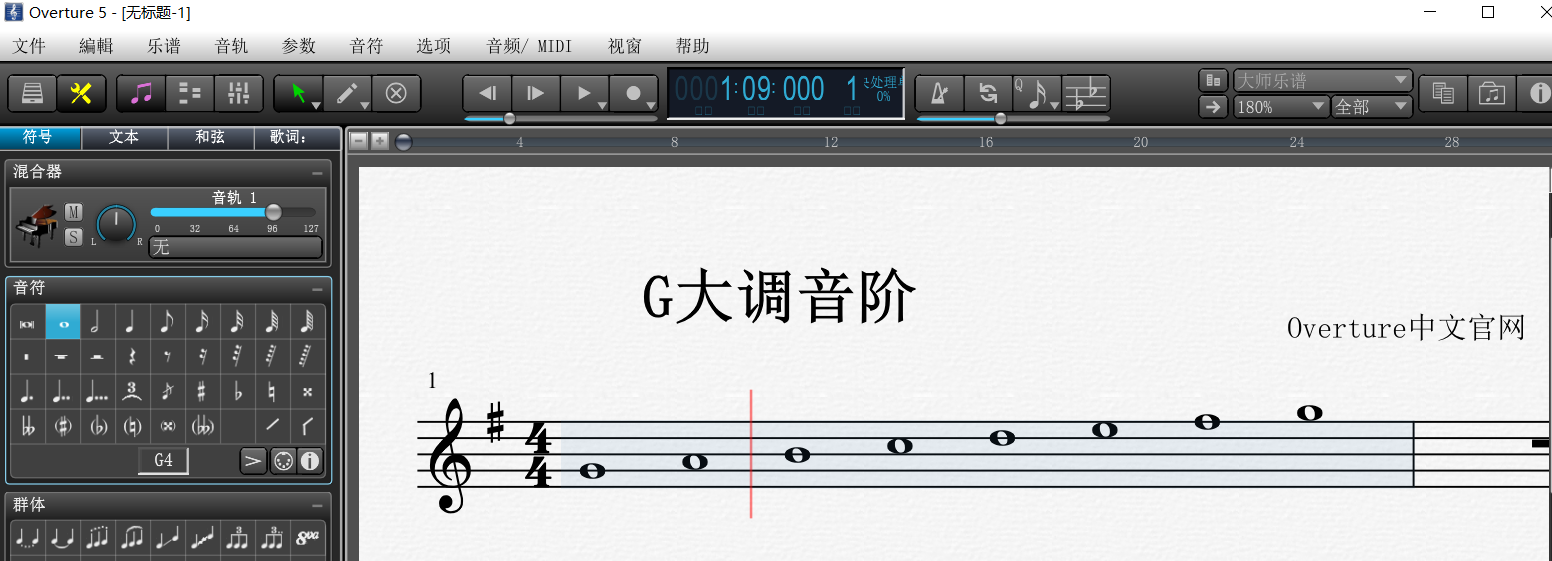Click the staff with flats transposition icon

[x=1086, y=93]
